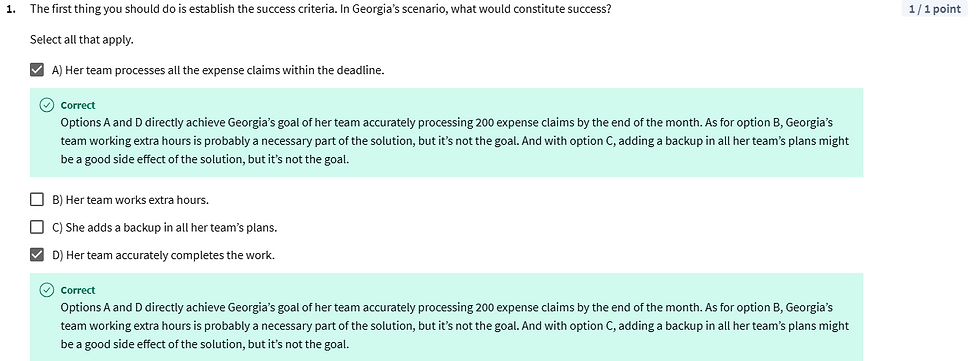This screenshot has width=980, height=361.
Task: Tick the checkbox for option C backup plans
Action: tap(37, 227)
